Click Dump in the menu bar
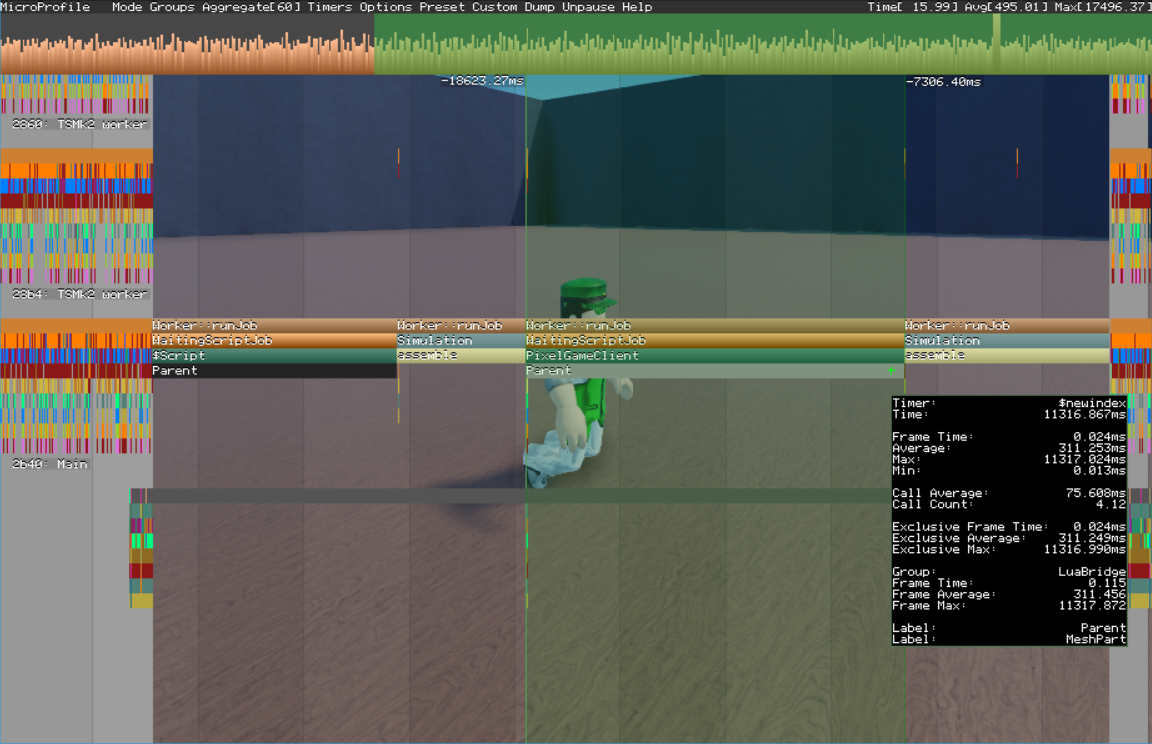Screen dimensions: 1152x744 (539, 7)
